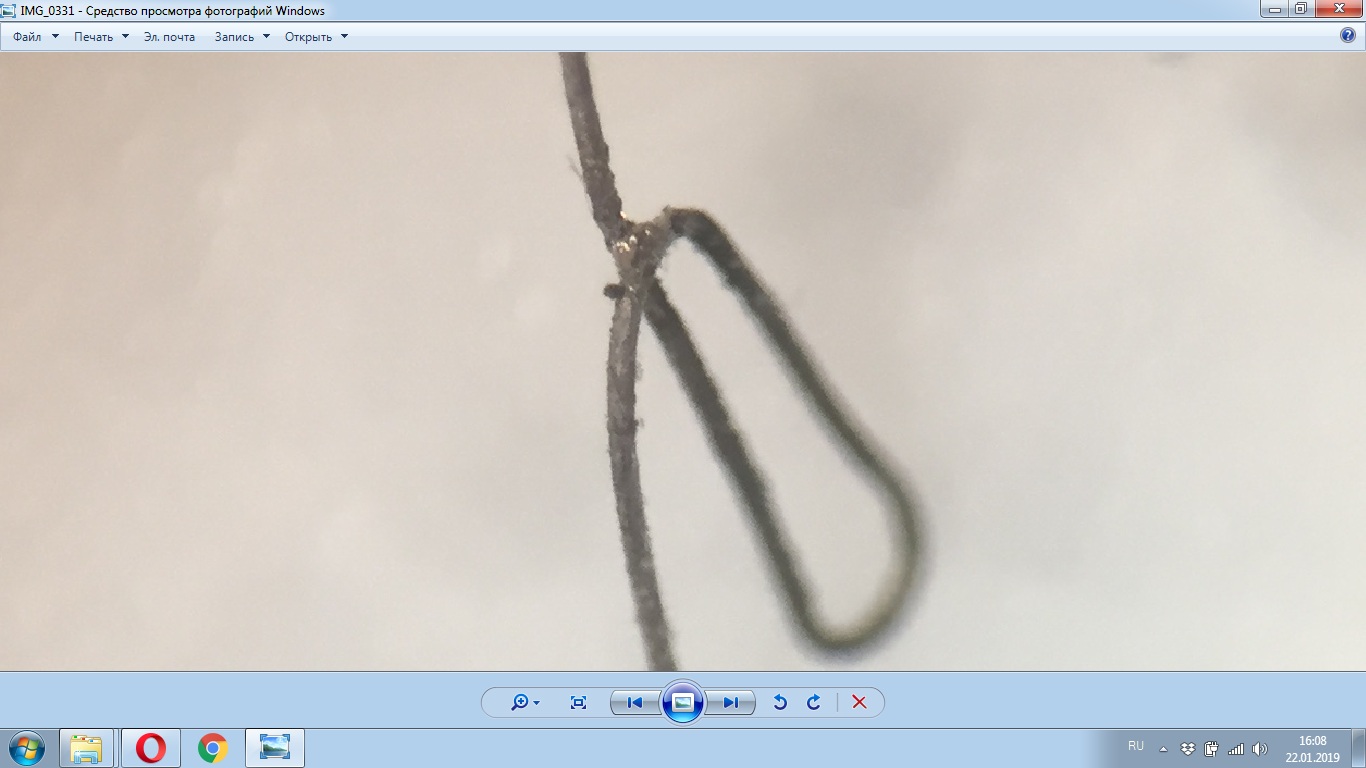Minimize the photo viewer window
This screenshot has height=768, width=1366.
click(x=1273, y=9)
